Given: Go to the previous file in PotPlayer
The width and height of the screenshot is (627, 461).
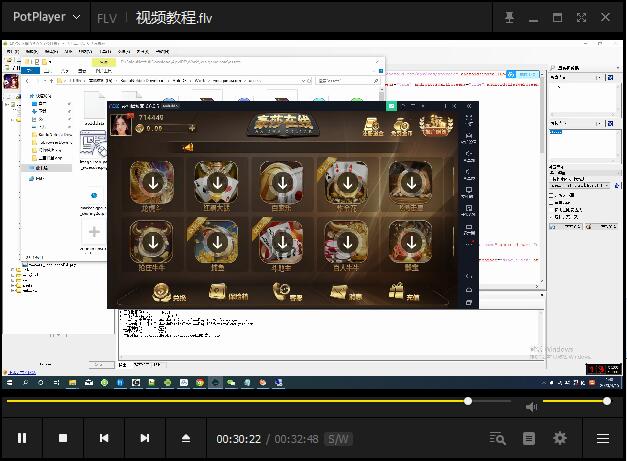Looking at the screenshot, I should (x=104, y=438).
